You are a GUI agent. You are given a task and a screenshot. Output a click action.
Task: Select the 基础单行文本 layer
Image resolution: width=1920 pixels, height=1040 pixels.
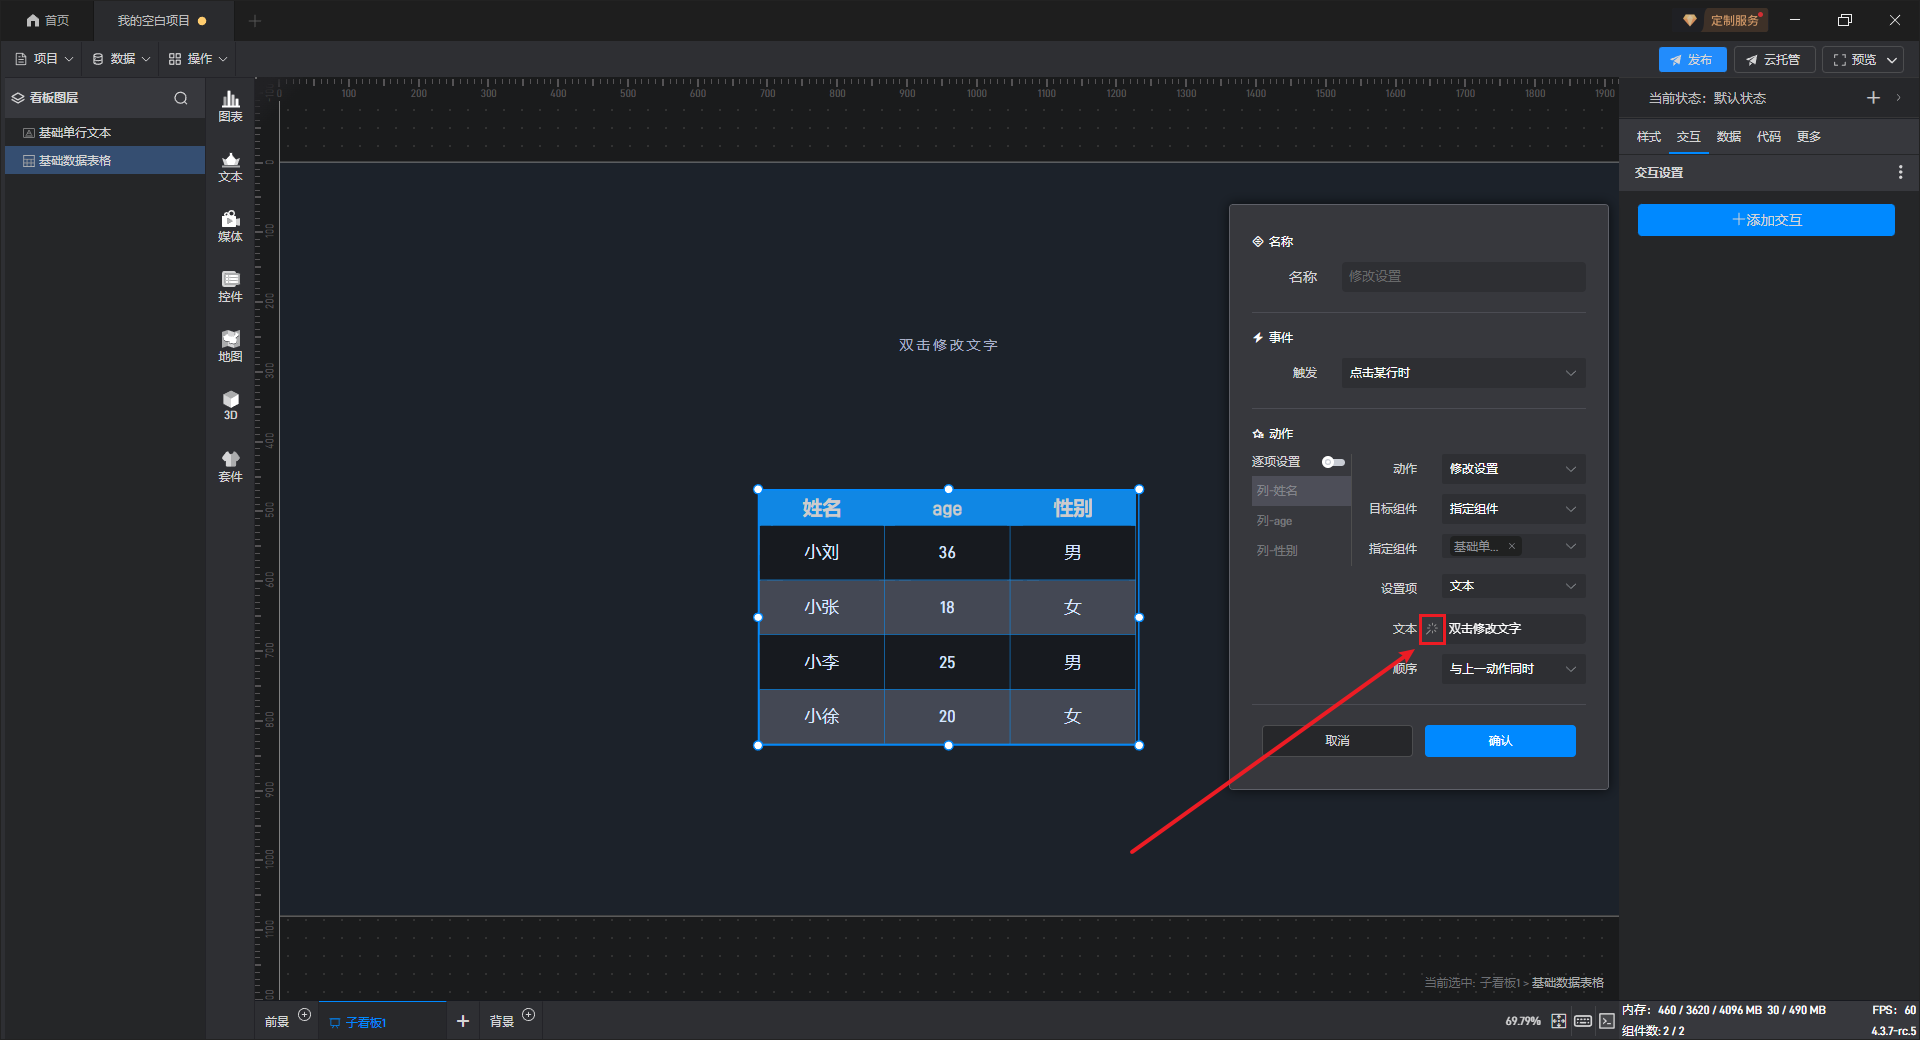point(75,133)
